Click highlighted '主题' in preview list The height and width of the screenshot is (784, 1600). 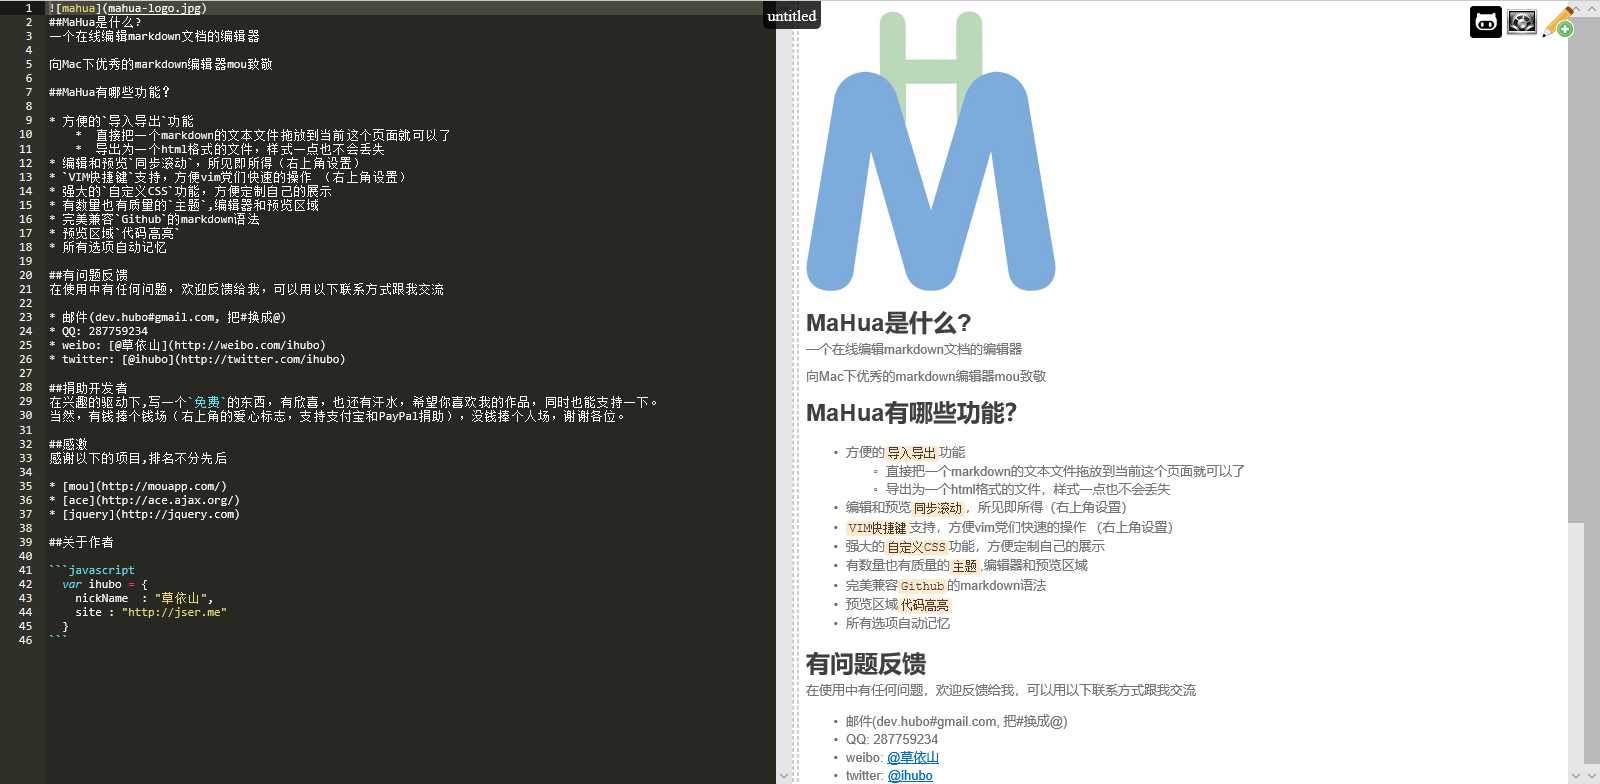tap(964, 566)
